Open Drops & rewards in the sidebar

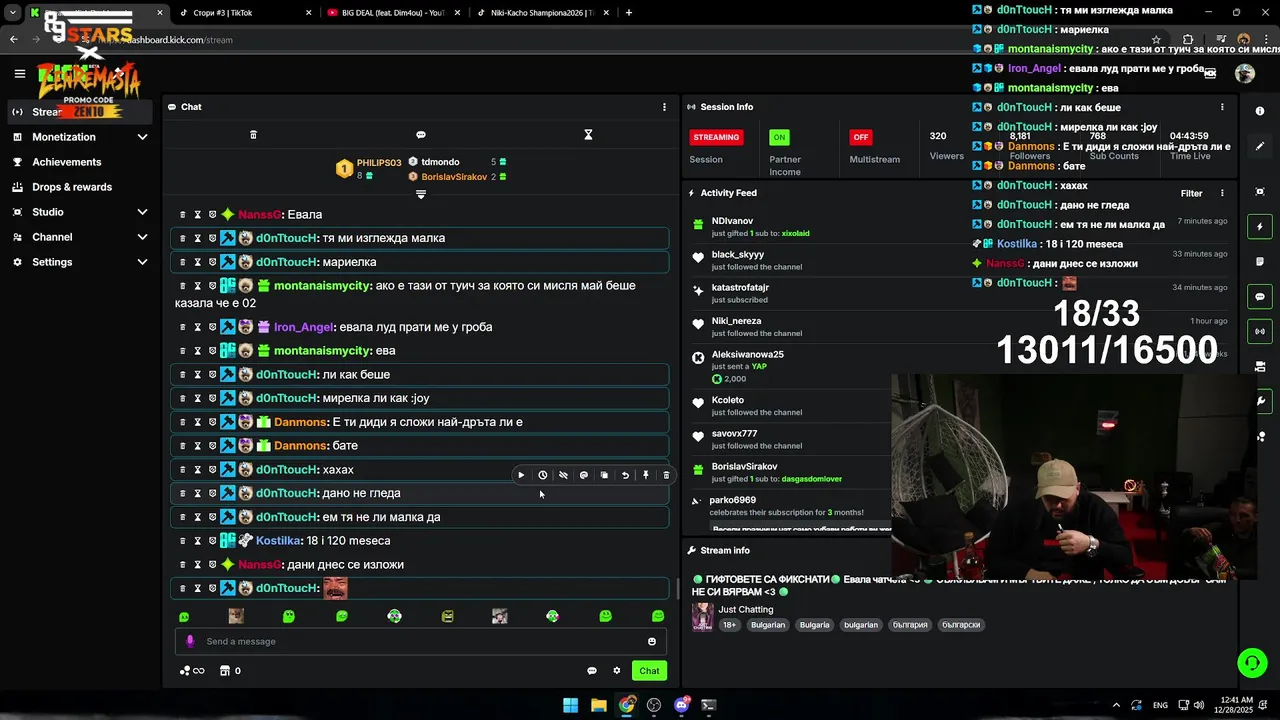pos(80,187)
